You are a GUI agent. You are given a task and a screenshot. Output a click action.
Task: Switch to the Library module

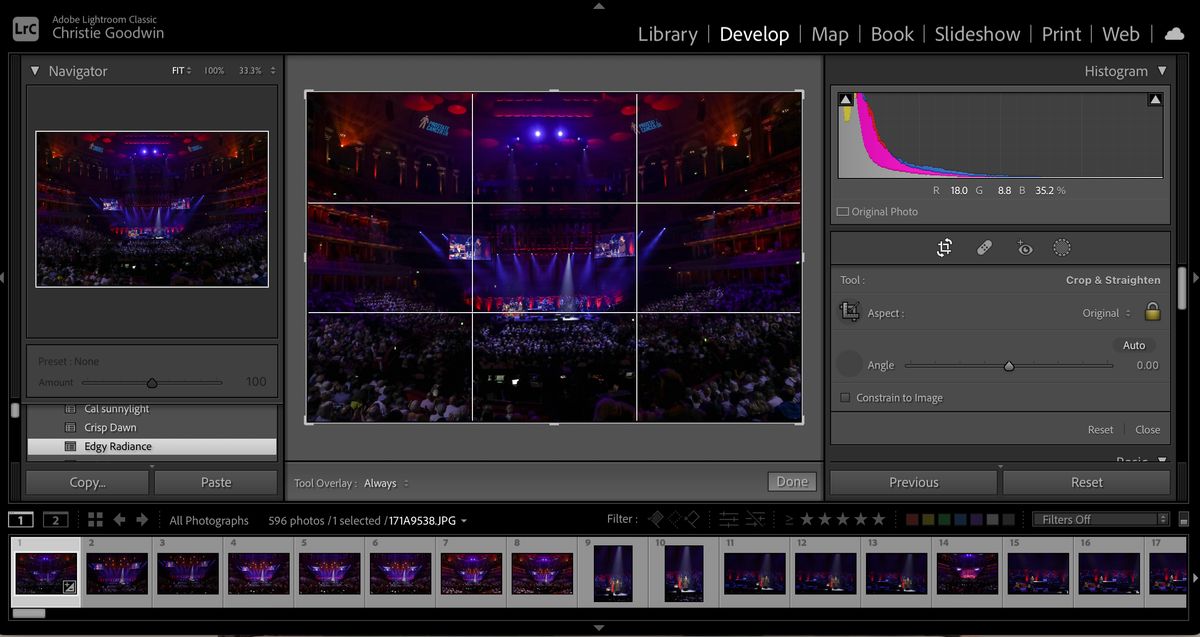coord(667,33)
